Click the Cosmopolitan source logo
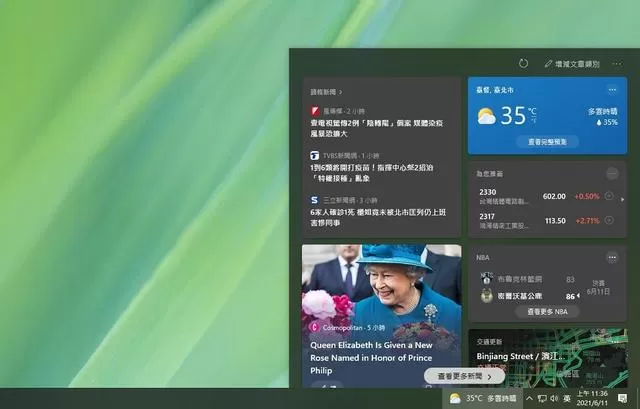The width and height of the screenshot is (640, 409). pos(314,327)
